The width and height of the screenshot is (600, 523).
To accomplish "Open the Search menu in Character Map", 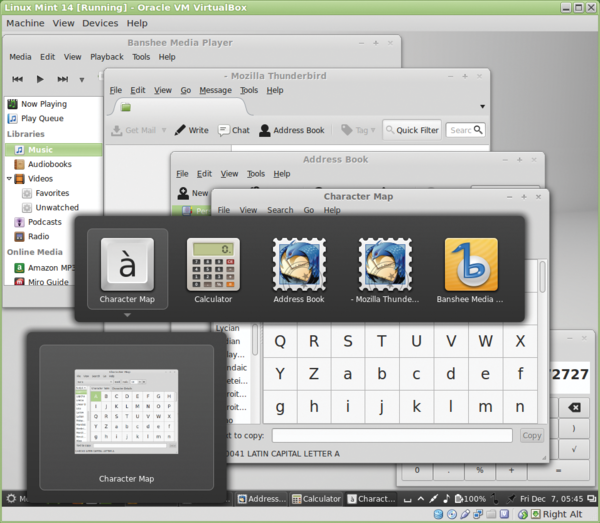I will [280, 211].
